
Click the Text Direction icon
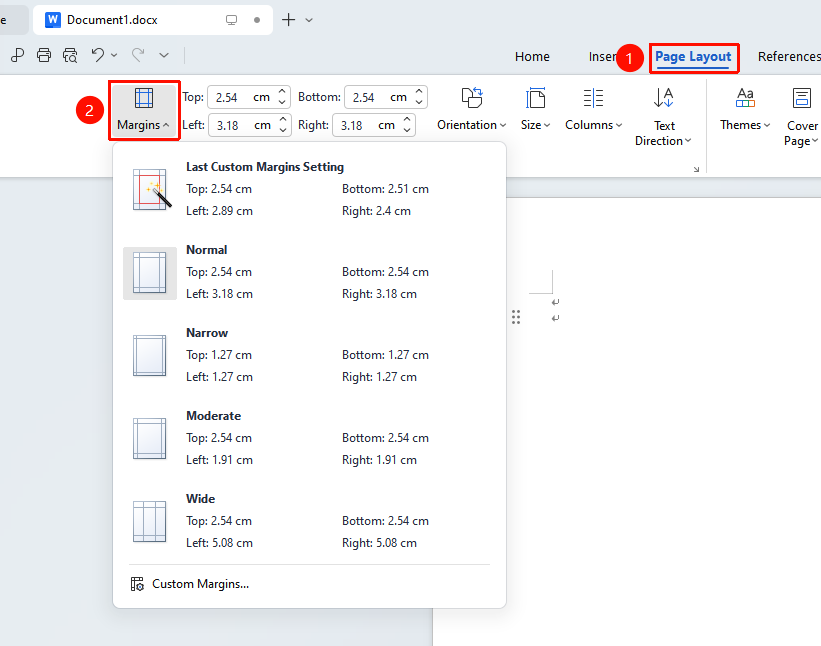(663, 98)
